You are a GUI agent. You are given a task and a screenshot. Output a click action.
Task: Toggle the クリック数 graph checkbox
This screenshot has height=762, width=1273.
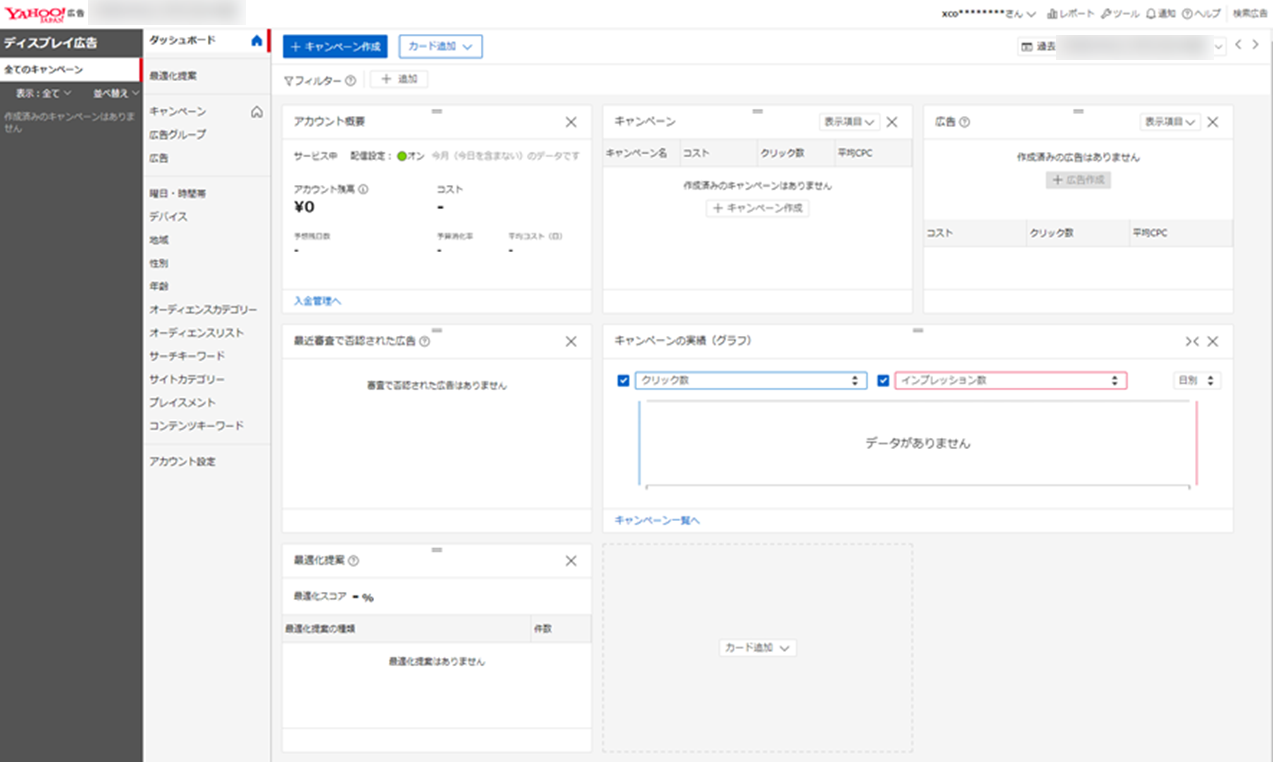(624, 380)
